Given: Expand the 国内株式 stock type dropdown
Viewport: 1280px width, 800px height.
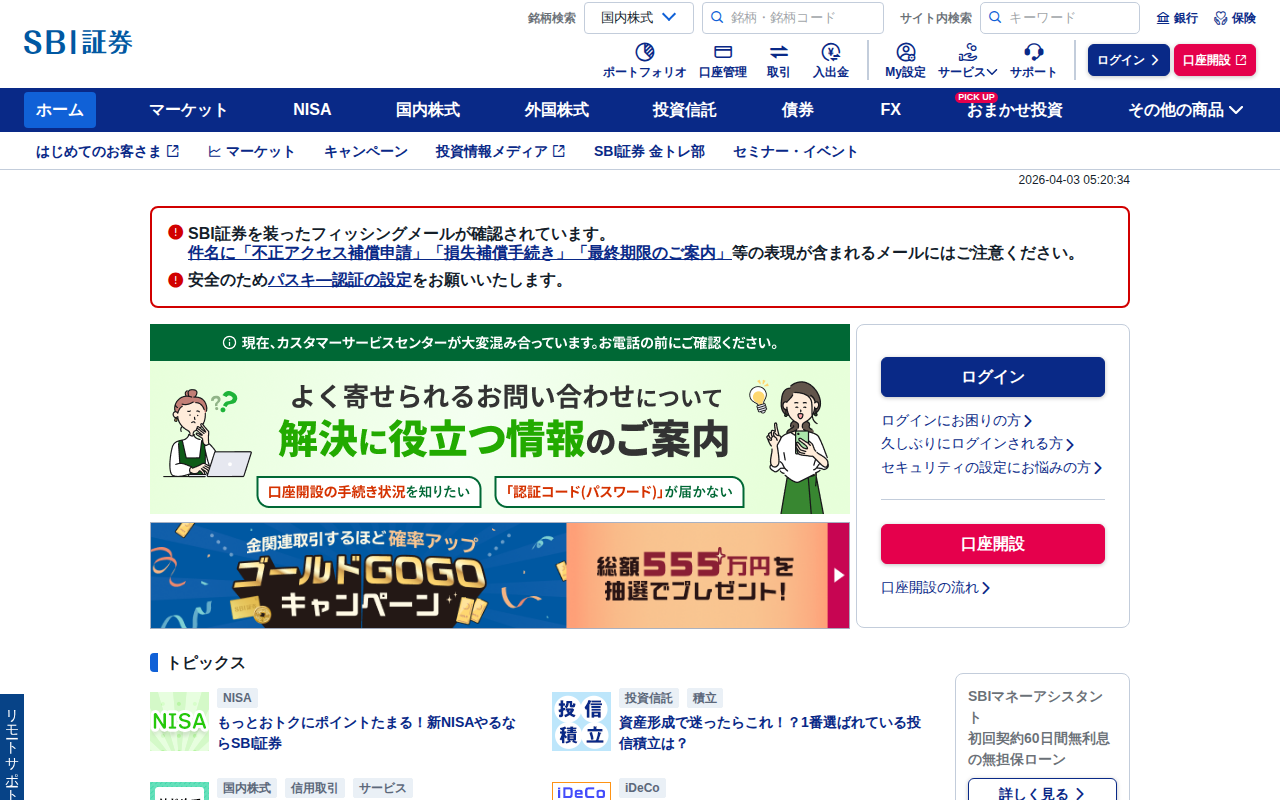Looking at the screenshot, I should tap(639, 18).
